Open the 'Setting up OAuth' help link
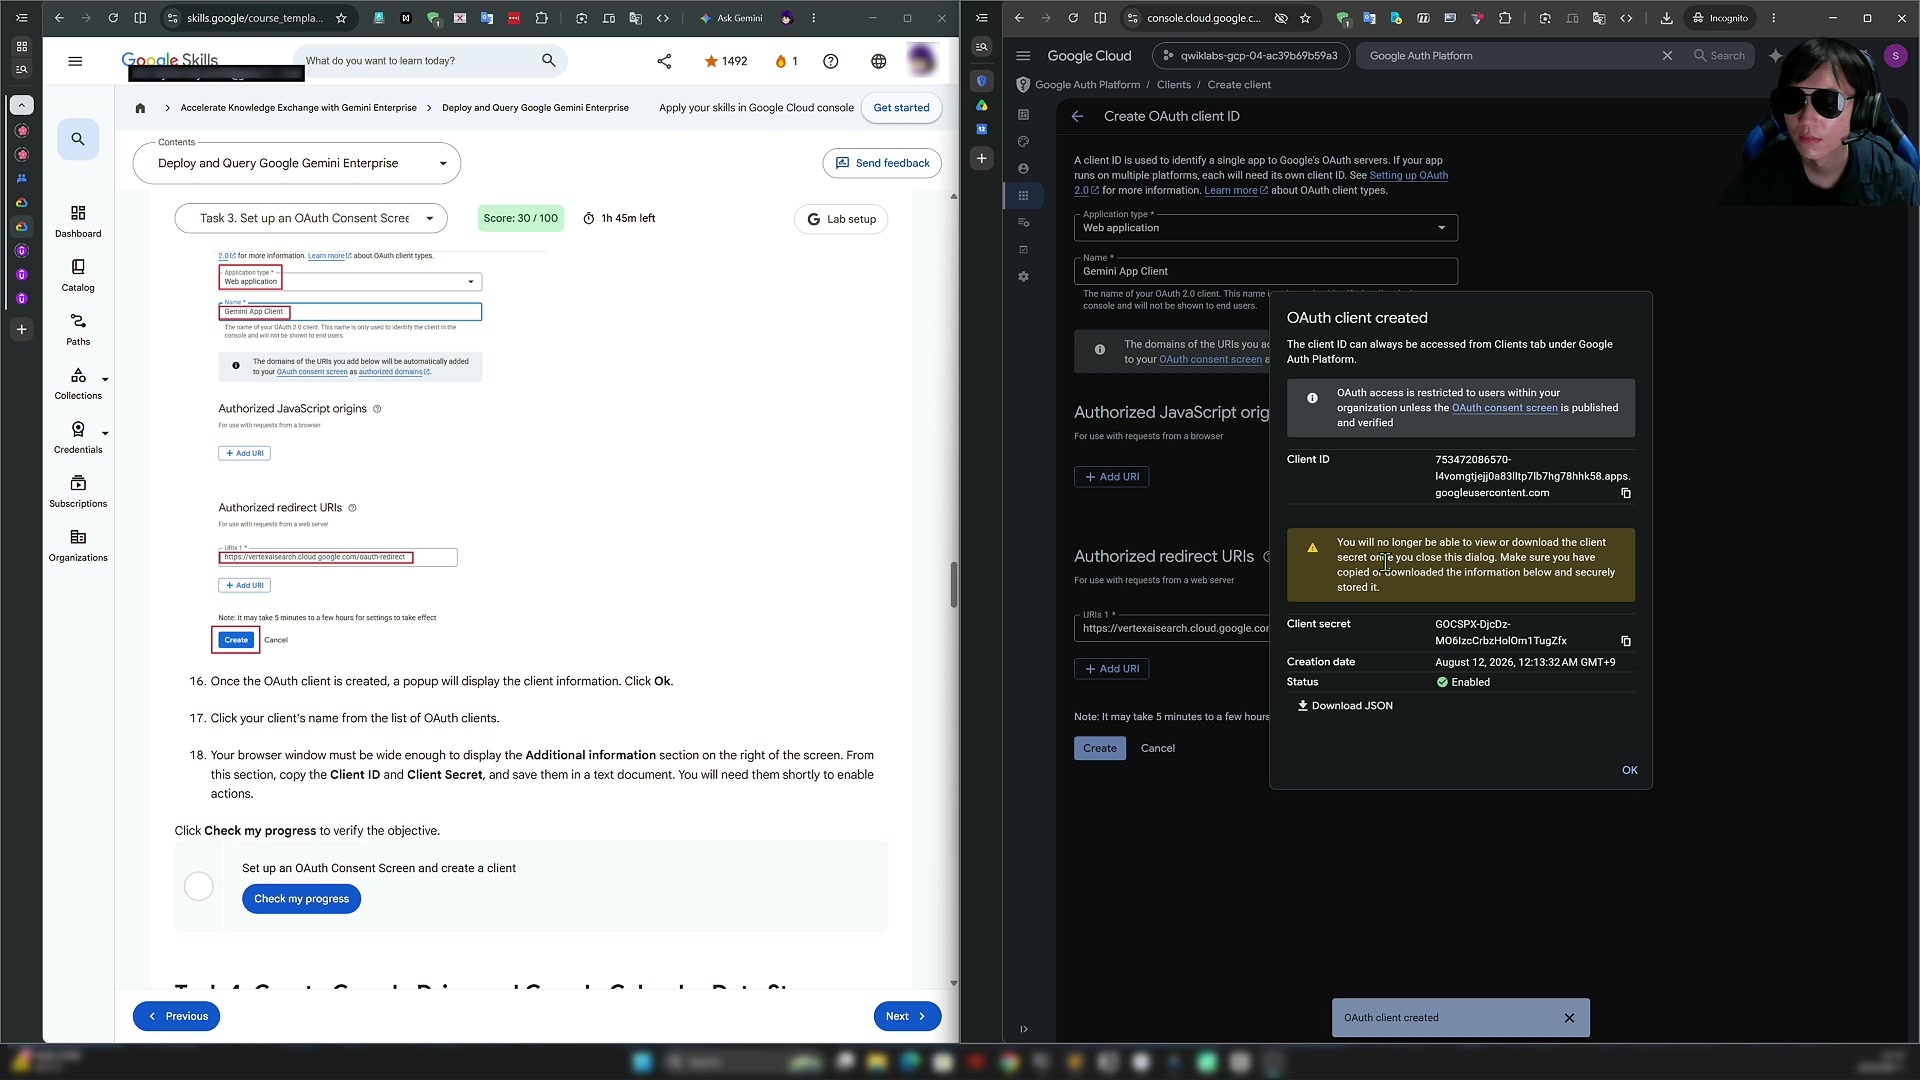 pos(1408,175)
